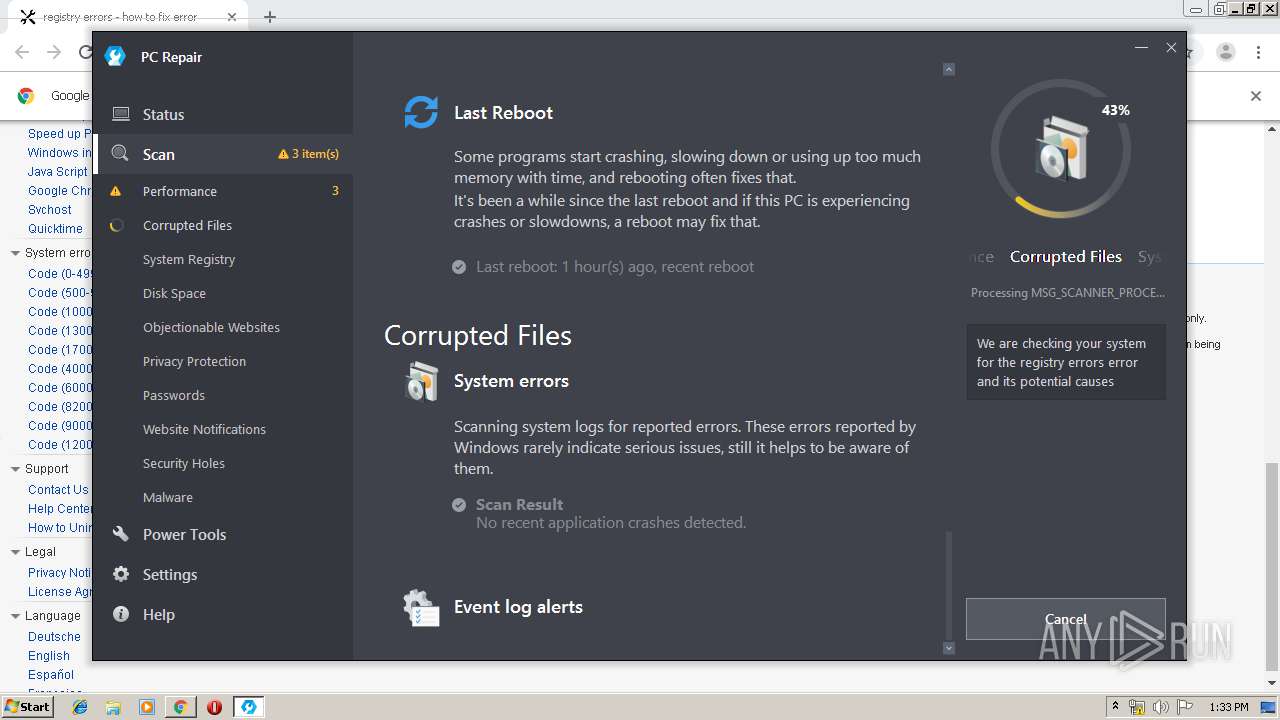Image resolution: width=1280 pixels, height=720 pixels.
Task: Click the Start button
Action: (x=28, y=706)
